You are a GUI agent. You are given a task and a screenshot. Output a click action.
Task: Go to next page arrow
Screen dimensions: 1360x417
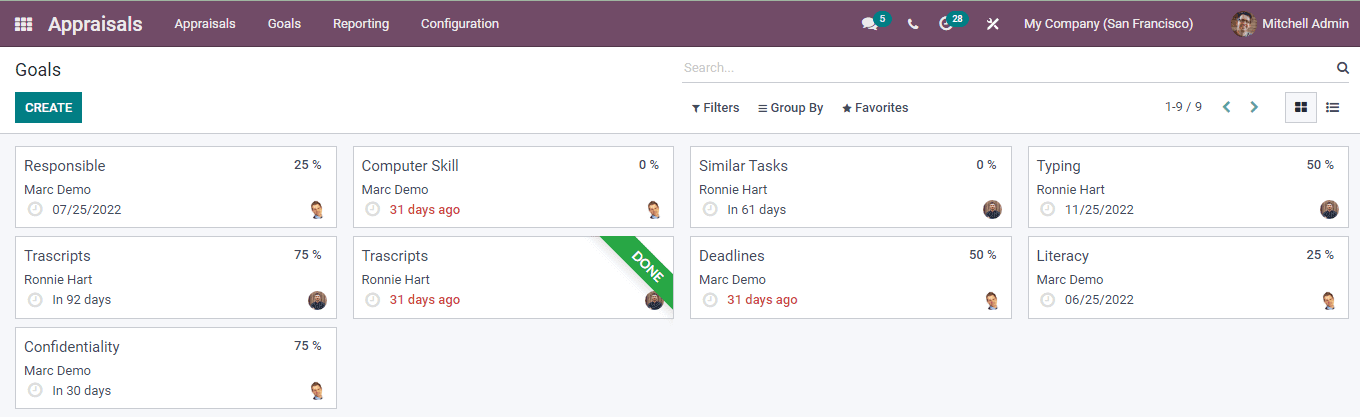[x=1254, y=107]
